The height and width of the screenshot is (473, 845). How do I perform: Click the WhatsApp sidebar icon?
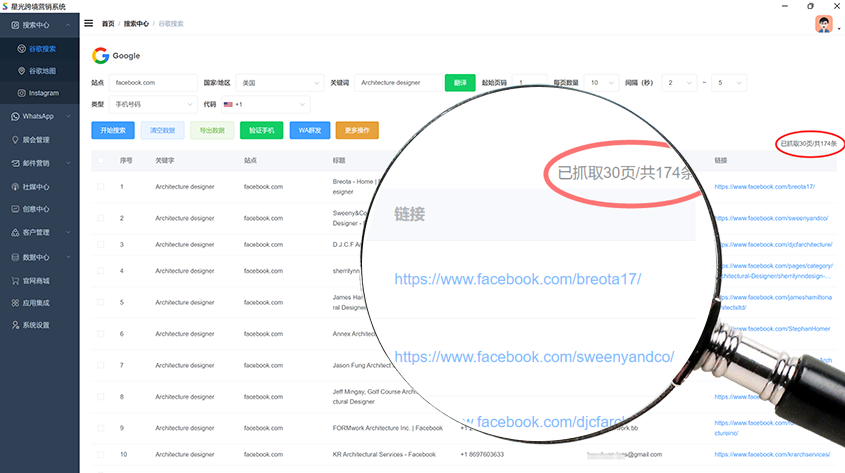tap(15, 116)
